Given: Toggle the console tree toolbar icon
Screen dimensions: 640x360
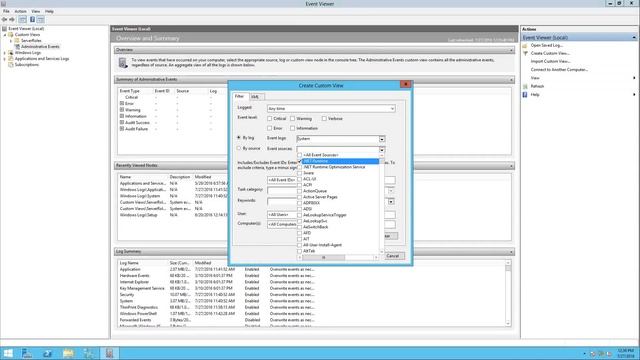Looking at the screenshot, I should pyautogui.click(x=22, y=20).
